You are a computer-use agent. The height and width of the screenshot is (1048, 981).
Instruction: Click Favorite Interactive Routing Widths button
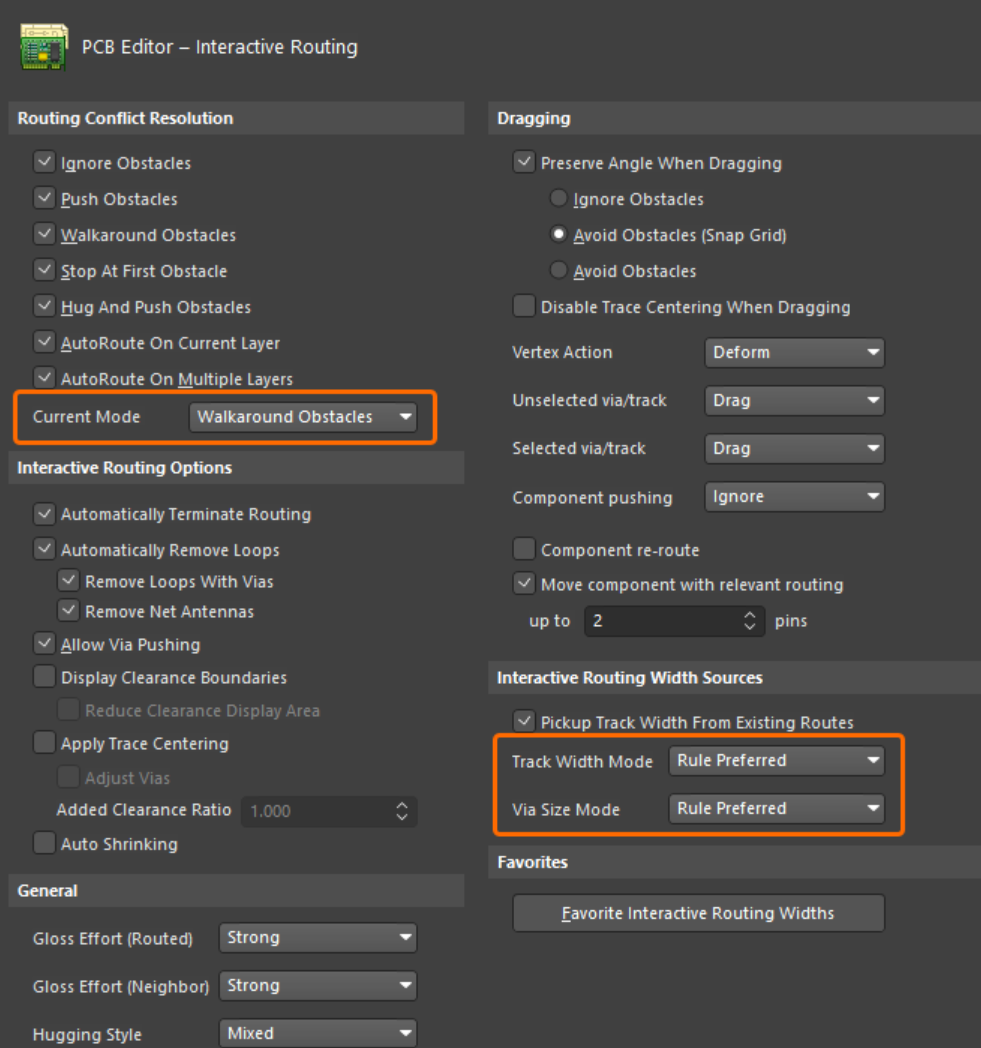point(698,913)
